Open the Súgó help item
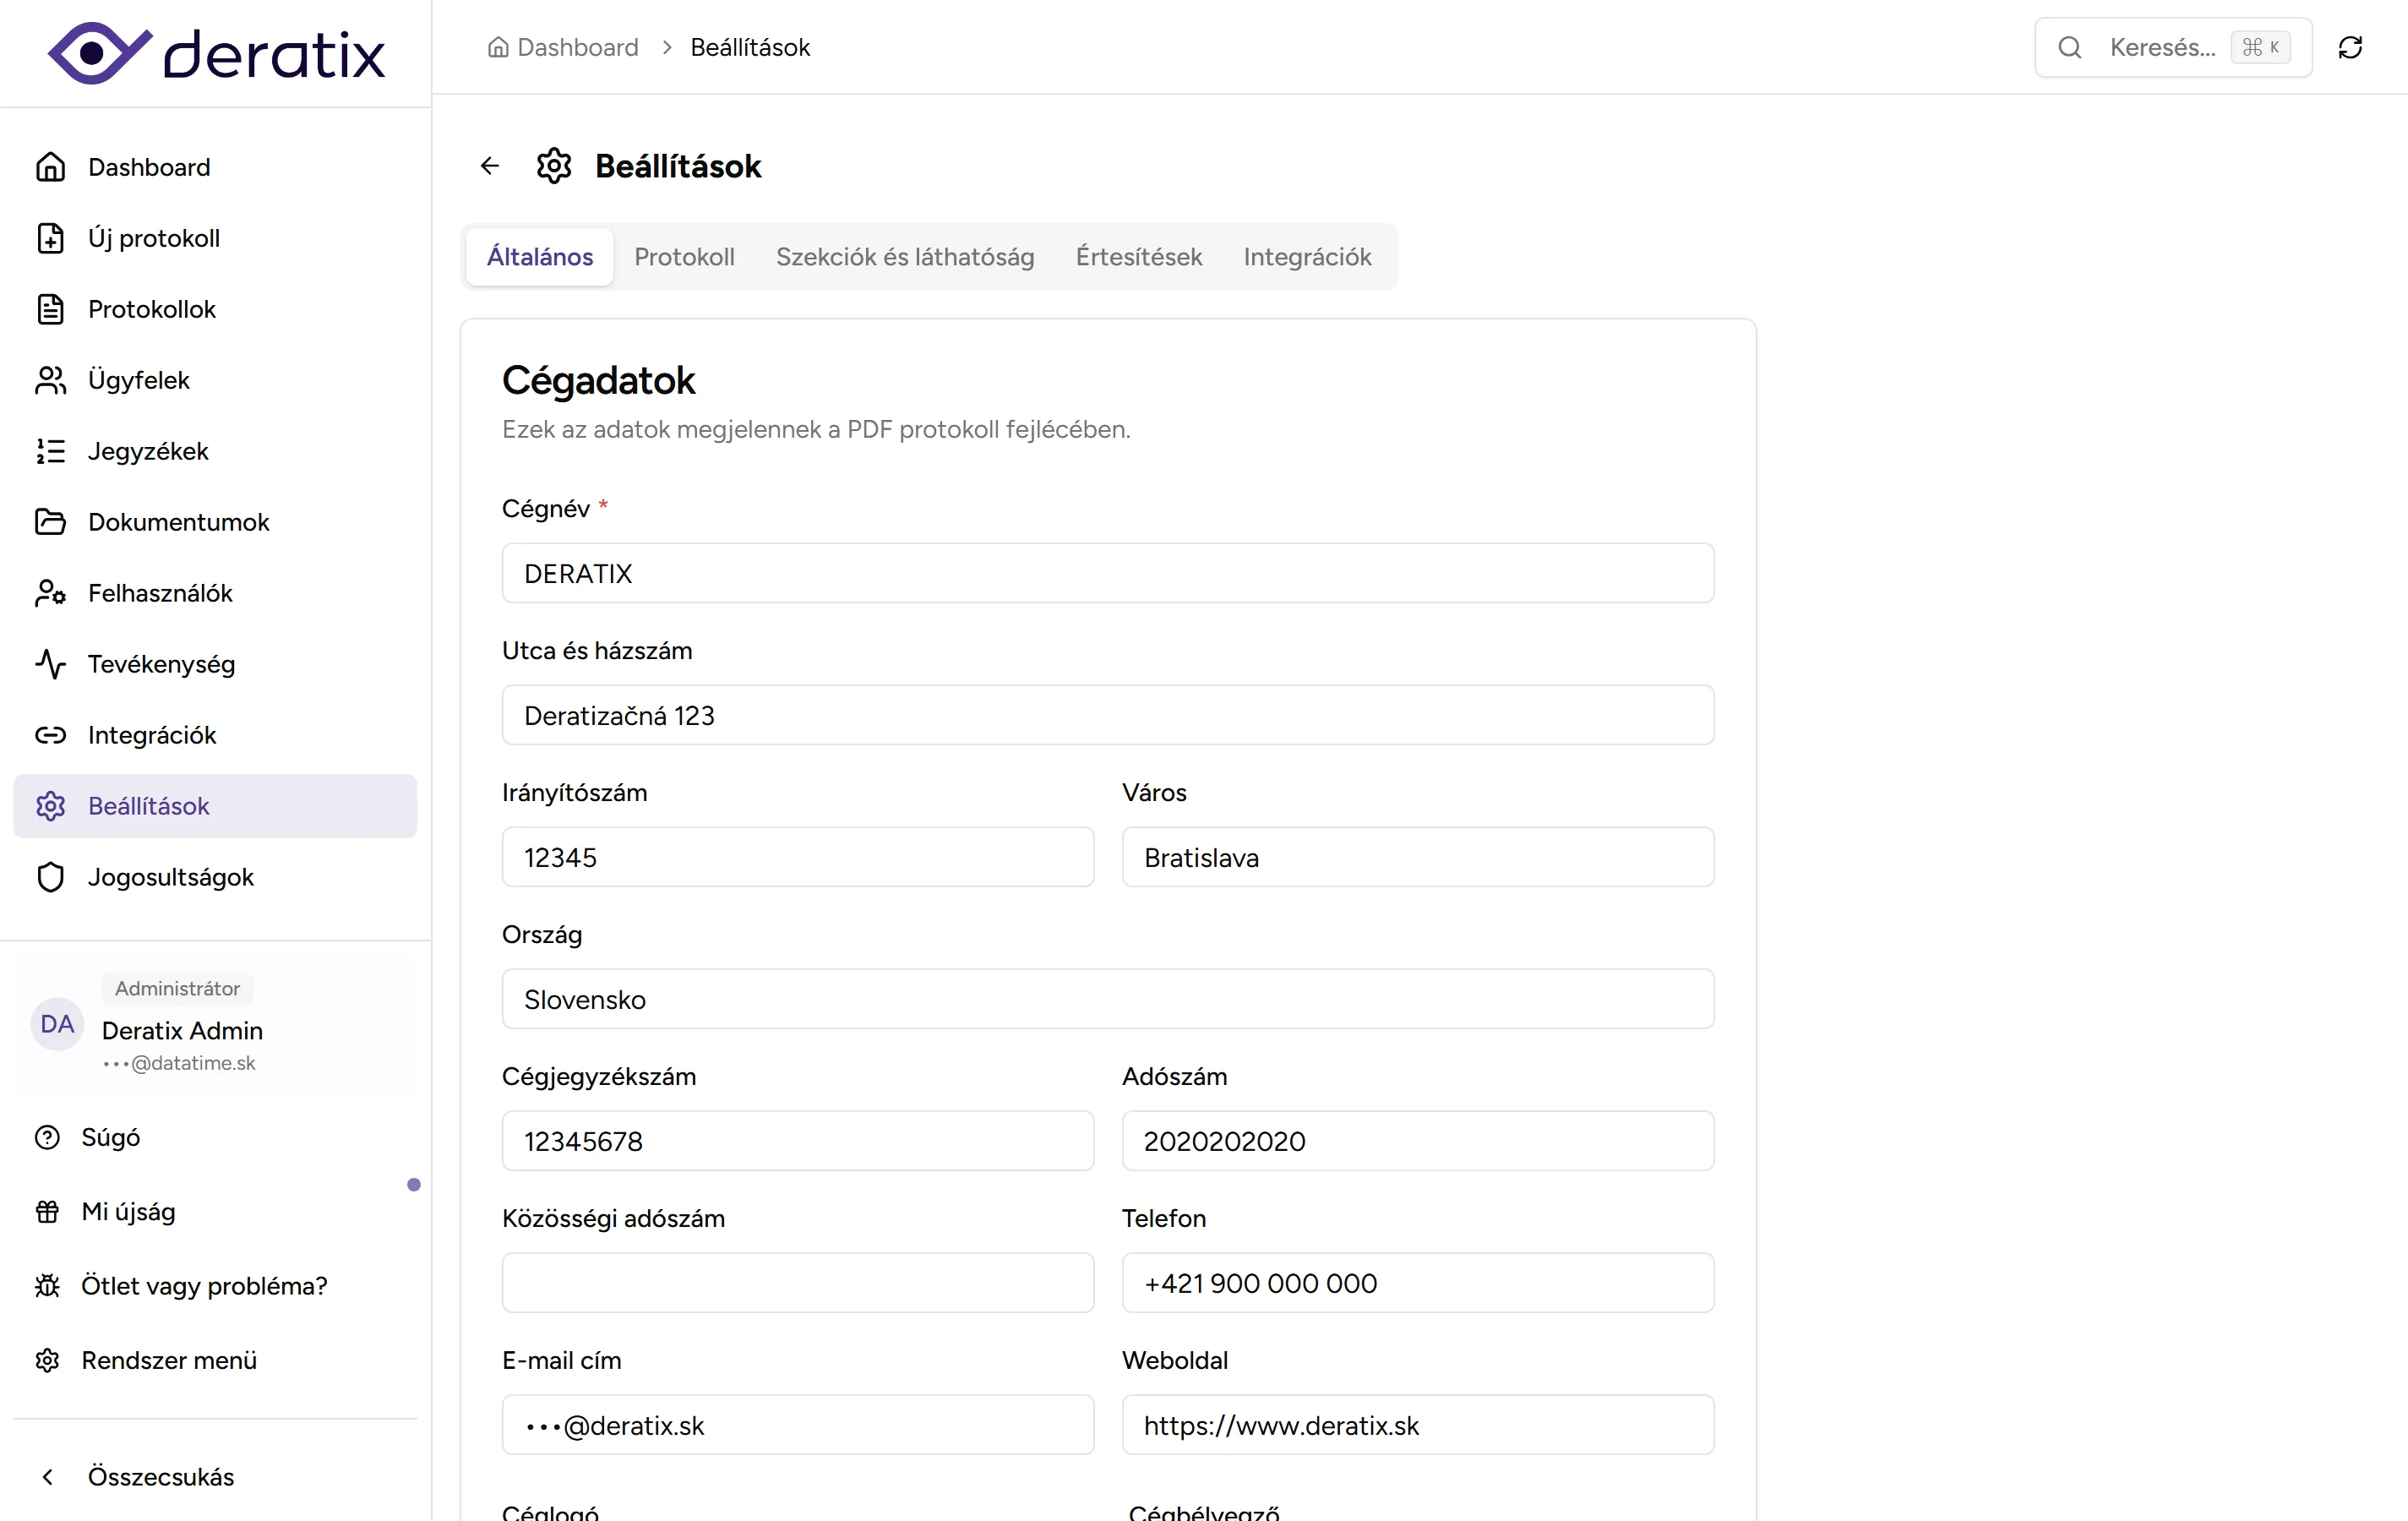2408x1521 pixels. point(110,1137)
